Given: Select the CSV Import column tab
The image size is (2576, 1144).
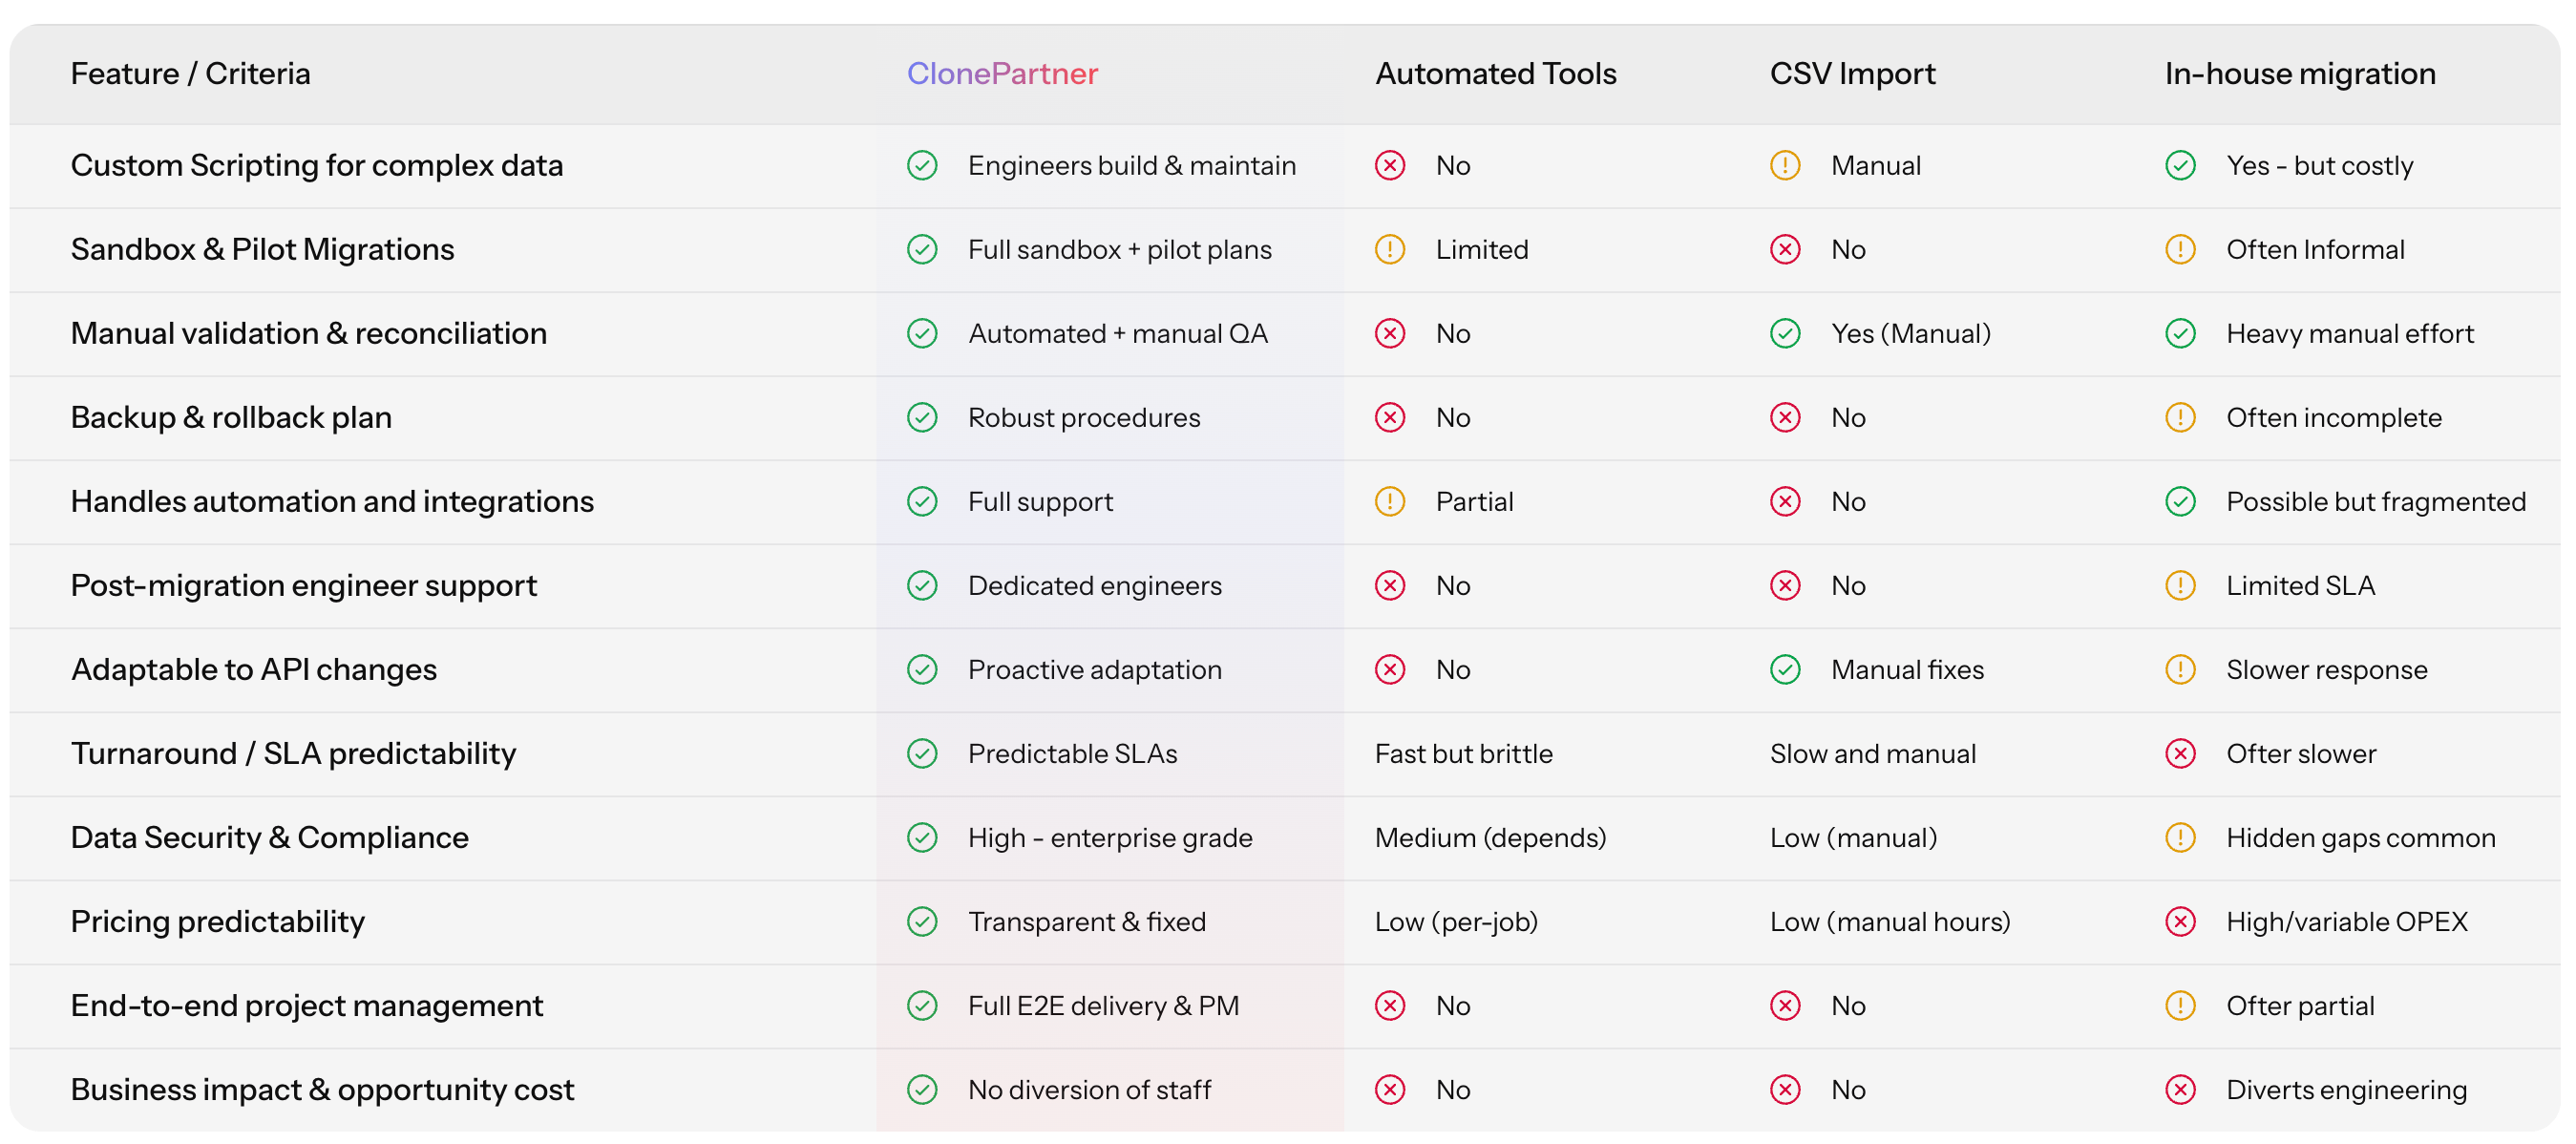Looking at the screenshot, I should [1852, 73].
